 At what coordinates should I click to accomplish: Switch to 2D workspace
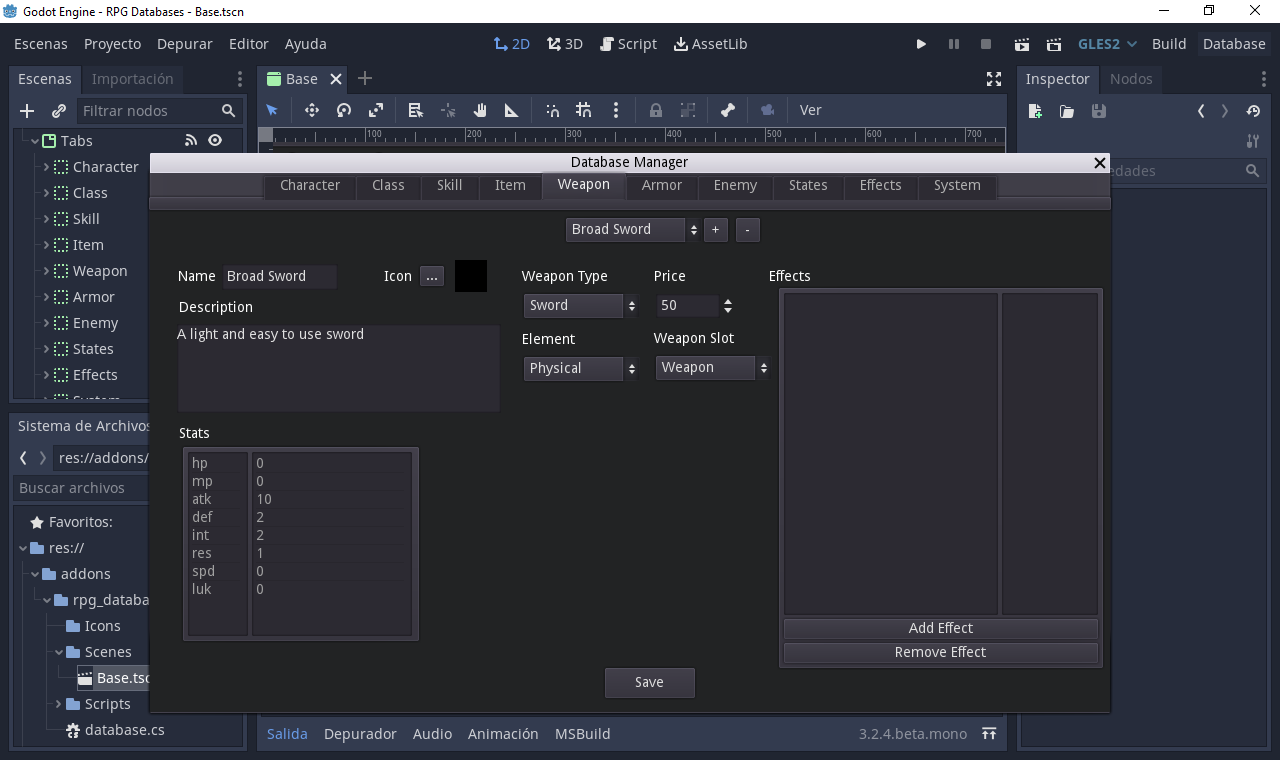[512, 44]
